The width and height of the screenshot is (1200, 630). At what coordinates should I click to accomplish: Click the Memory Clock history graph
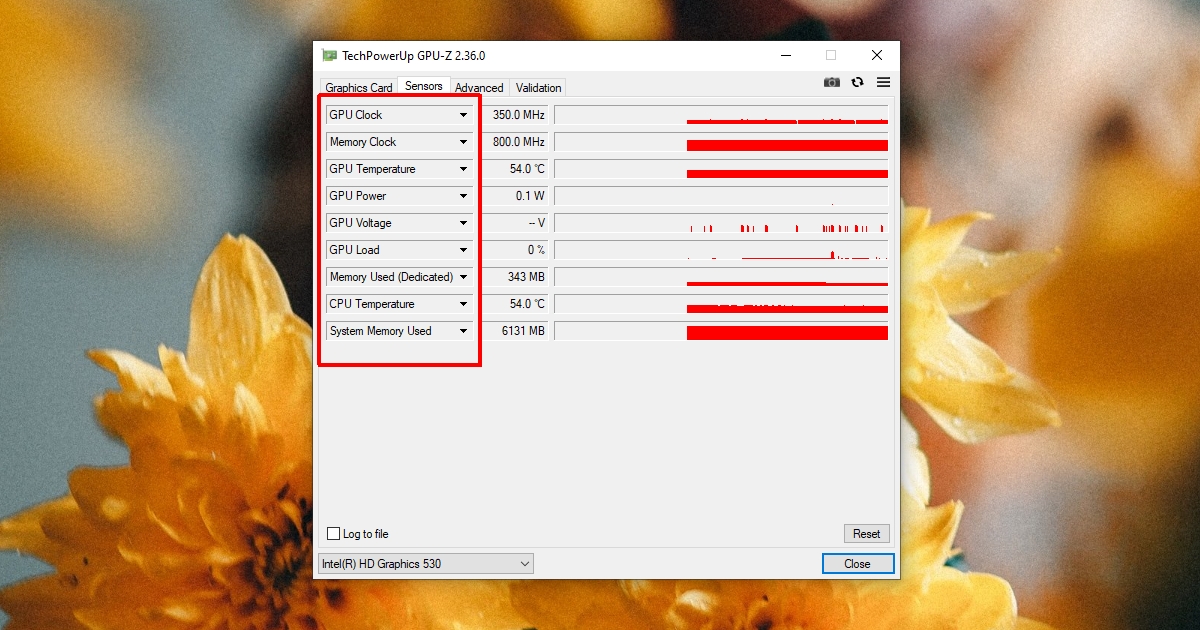tap(721, 142)
